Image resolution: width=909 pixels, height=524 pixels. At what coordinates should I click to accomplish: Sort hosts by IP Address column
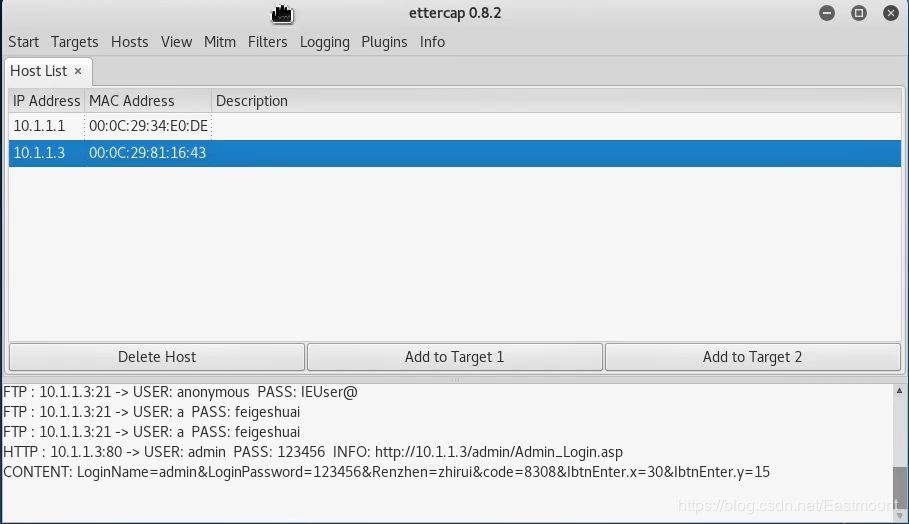pyautogui.click(x=47, y=101)
